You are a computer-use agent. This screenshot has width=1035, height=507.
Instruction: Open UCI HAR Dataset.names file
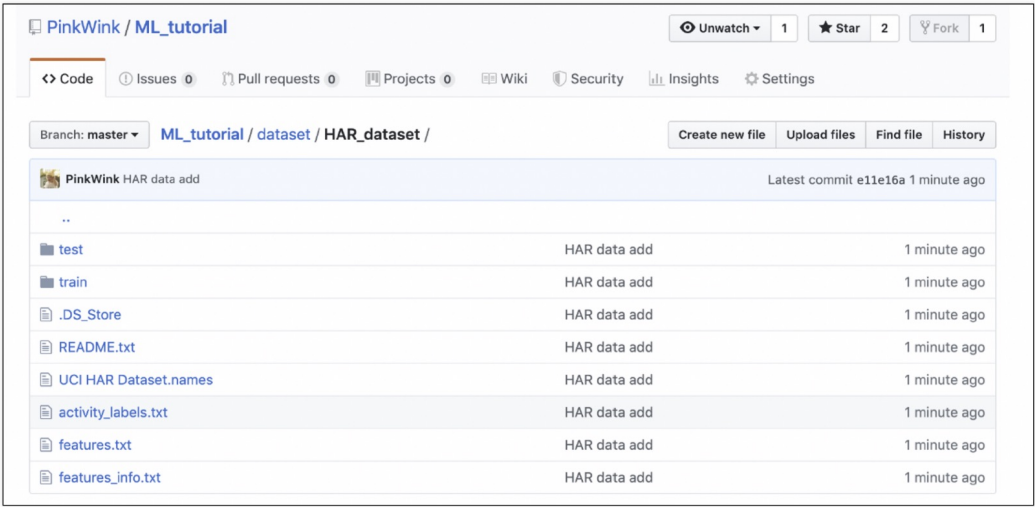[x=136, y=380]
